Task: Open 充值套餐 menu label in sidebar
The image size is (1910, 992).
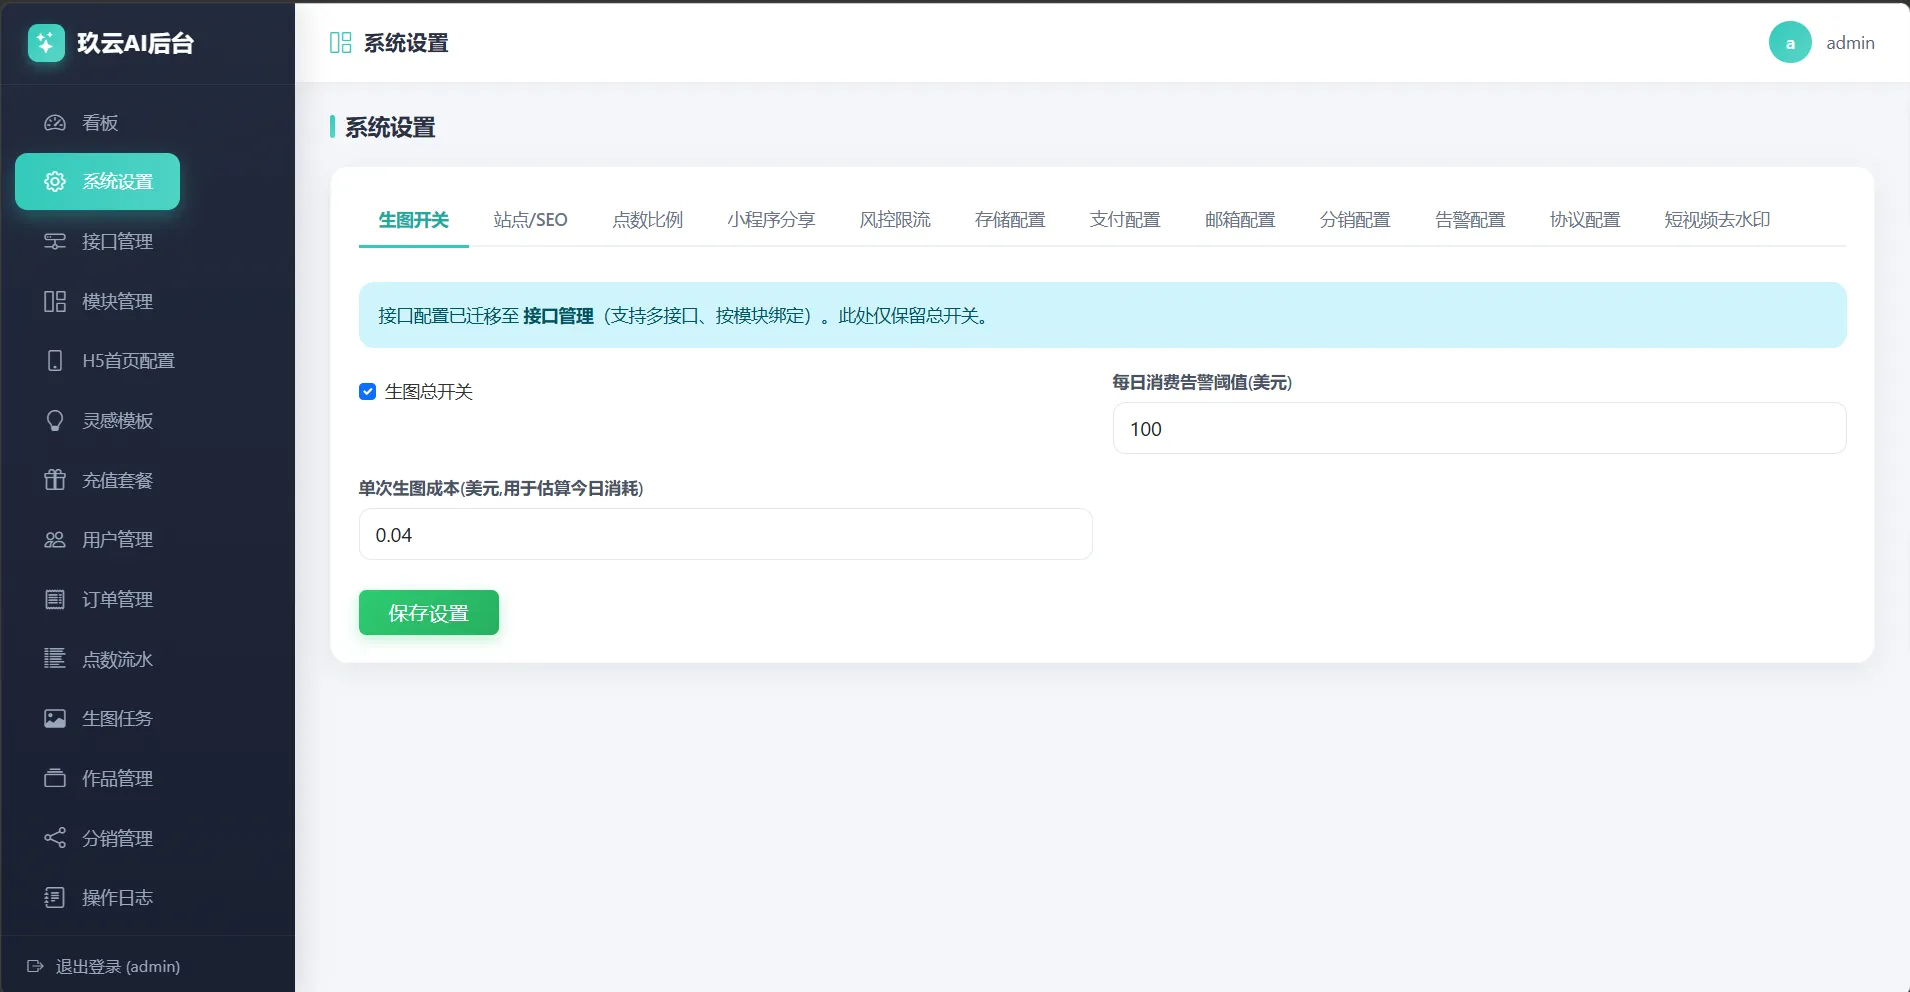Action: [x=117, y=480]
